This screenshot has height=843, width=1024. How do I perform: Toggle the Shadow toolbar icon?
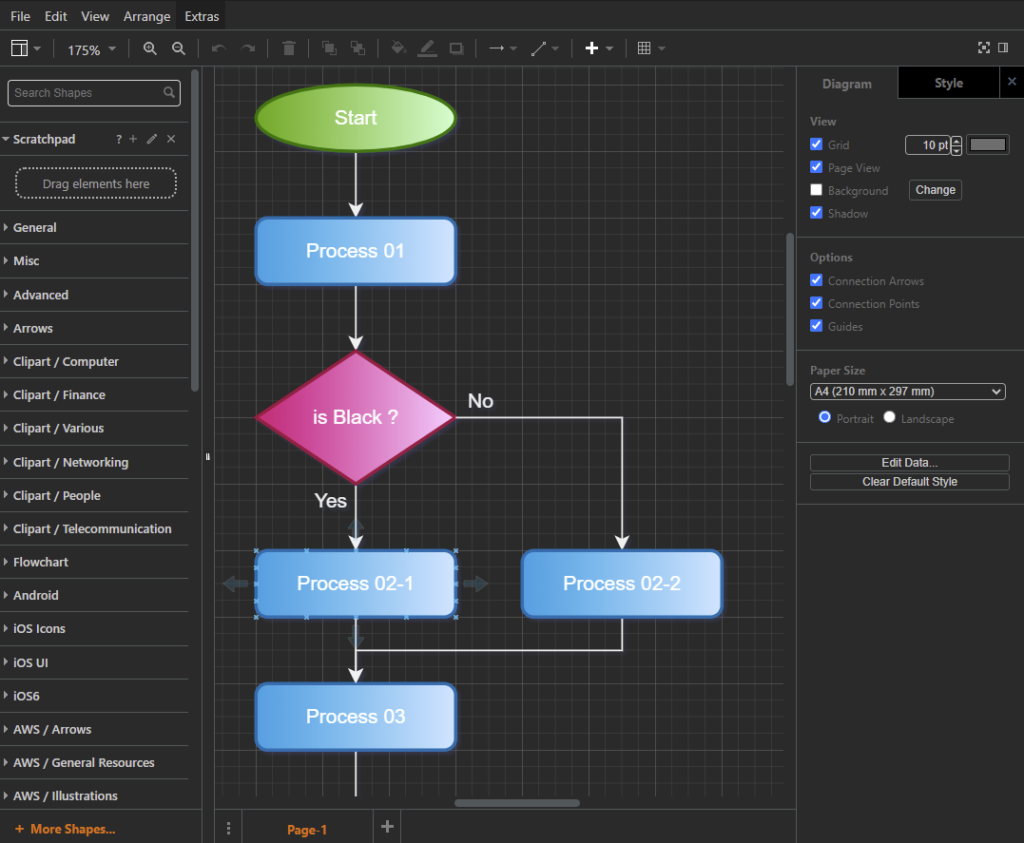(x=456, y=48)
